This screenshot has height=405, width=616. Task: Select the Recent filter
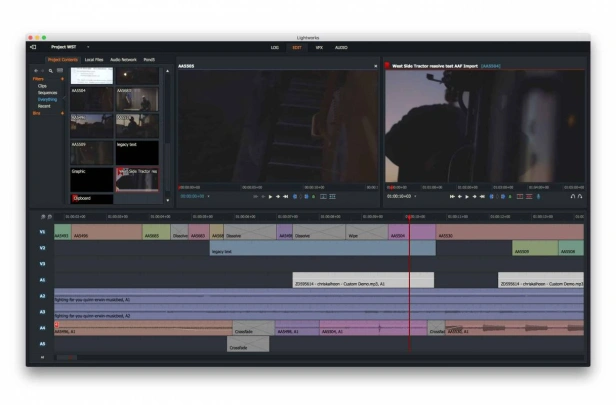pyautogui.click(x=44, y=106)
